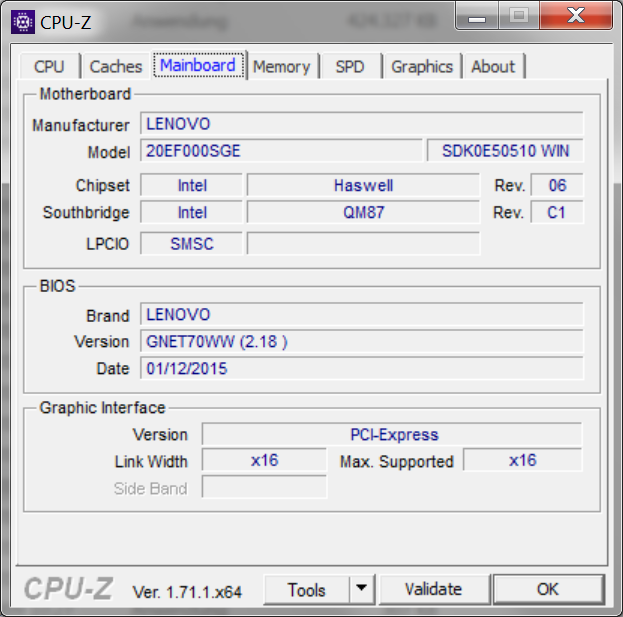
Task: Go to the About tab
Action: pyautogui.click(x=493, y=66)
